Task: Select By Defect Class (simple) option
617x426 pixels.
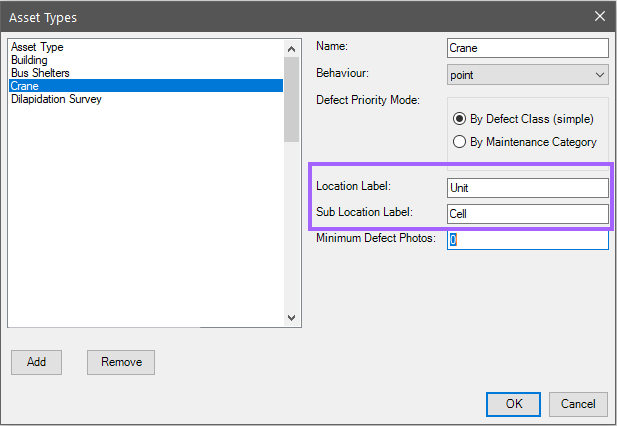Action: [x=461, y=118]
